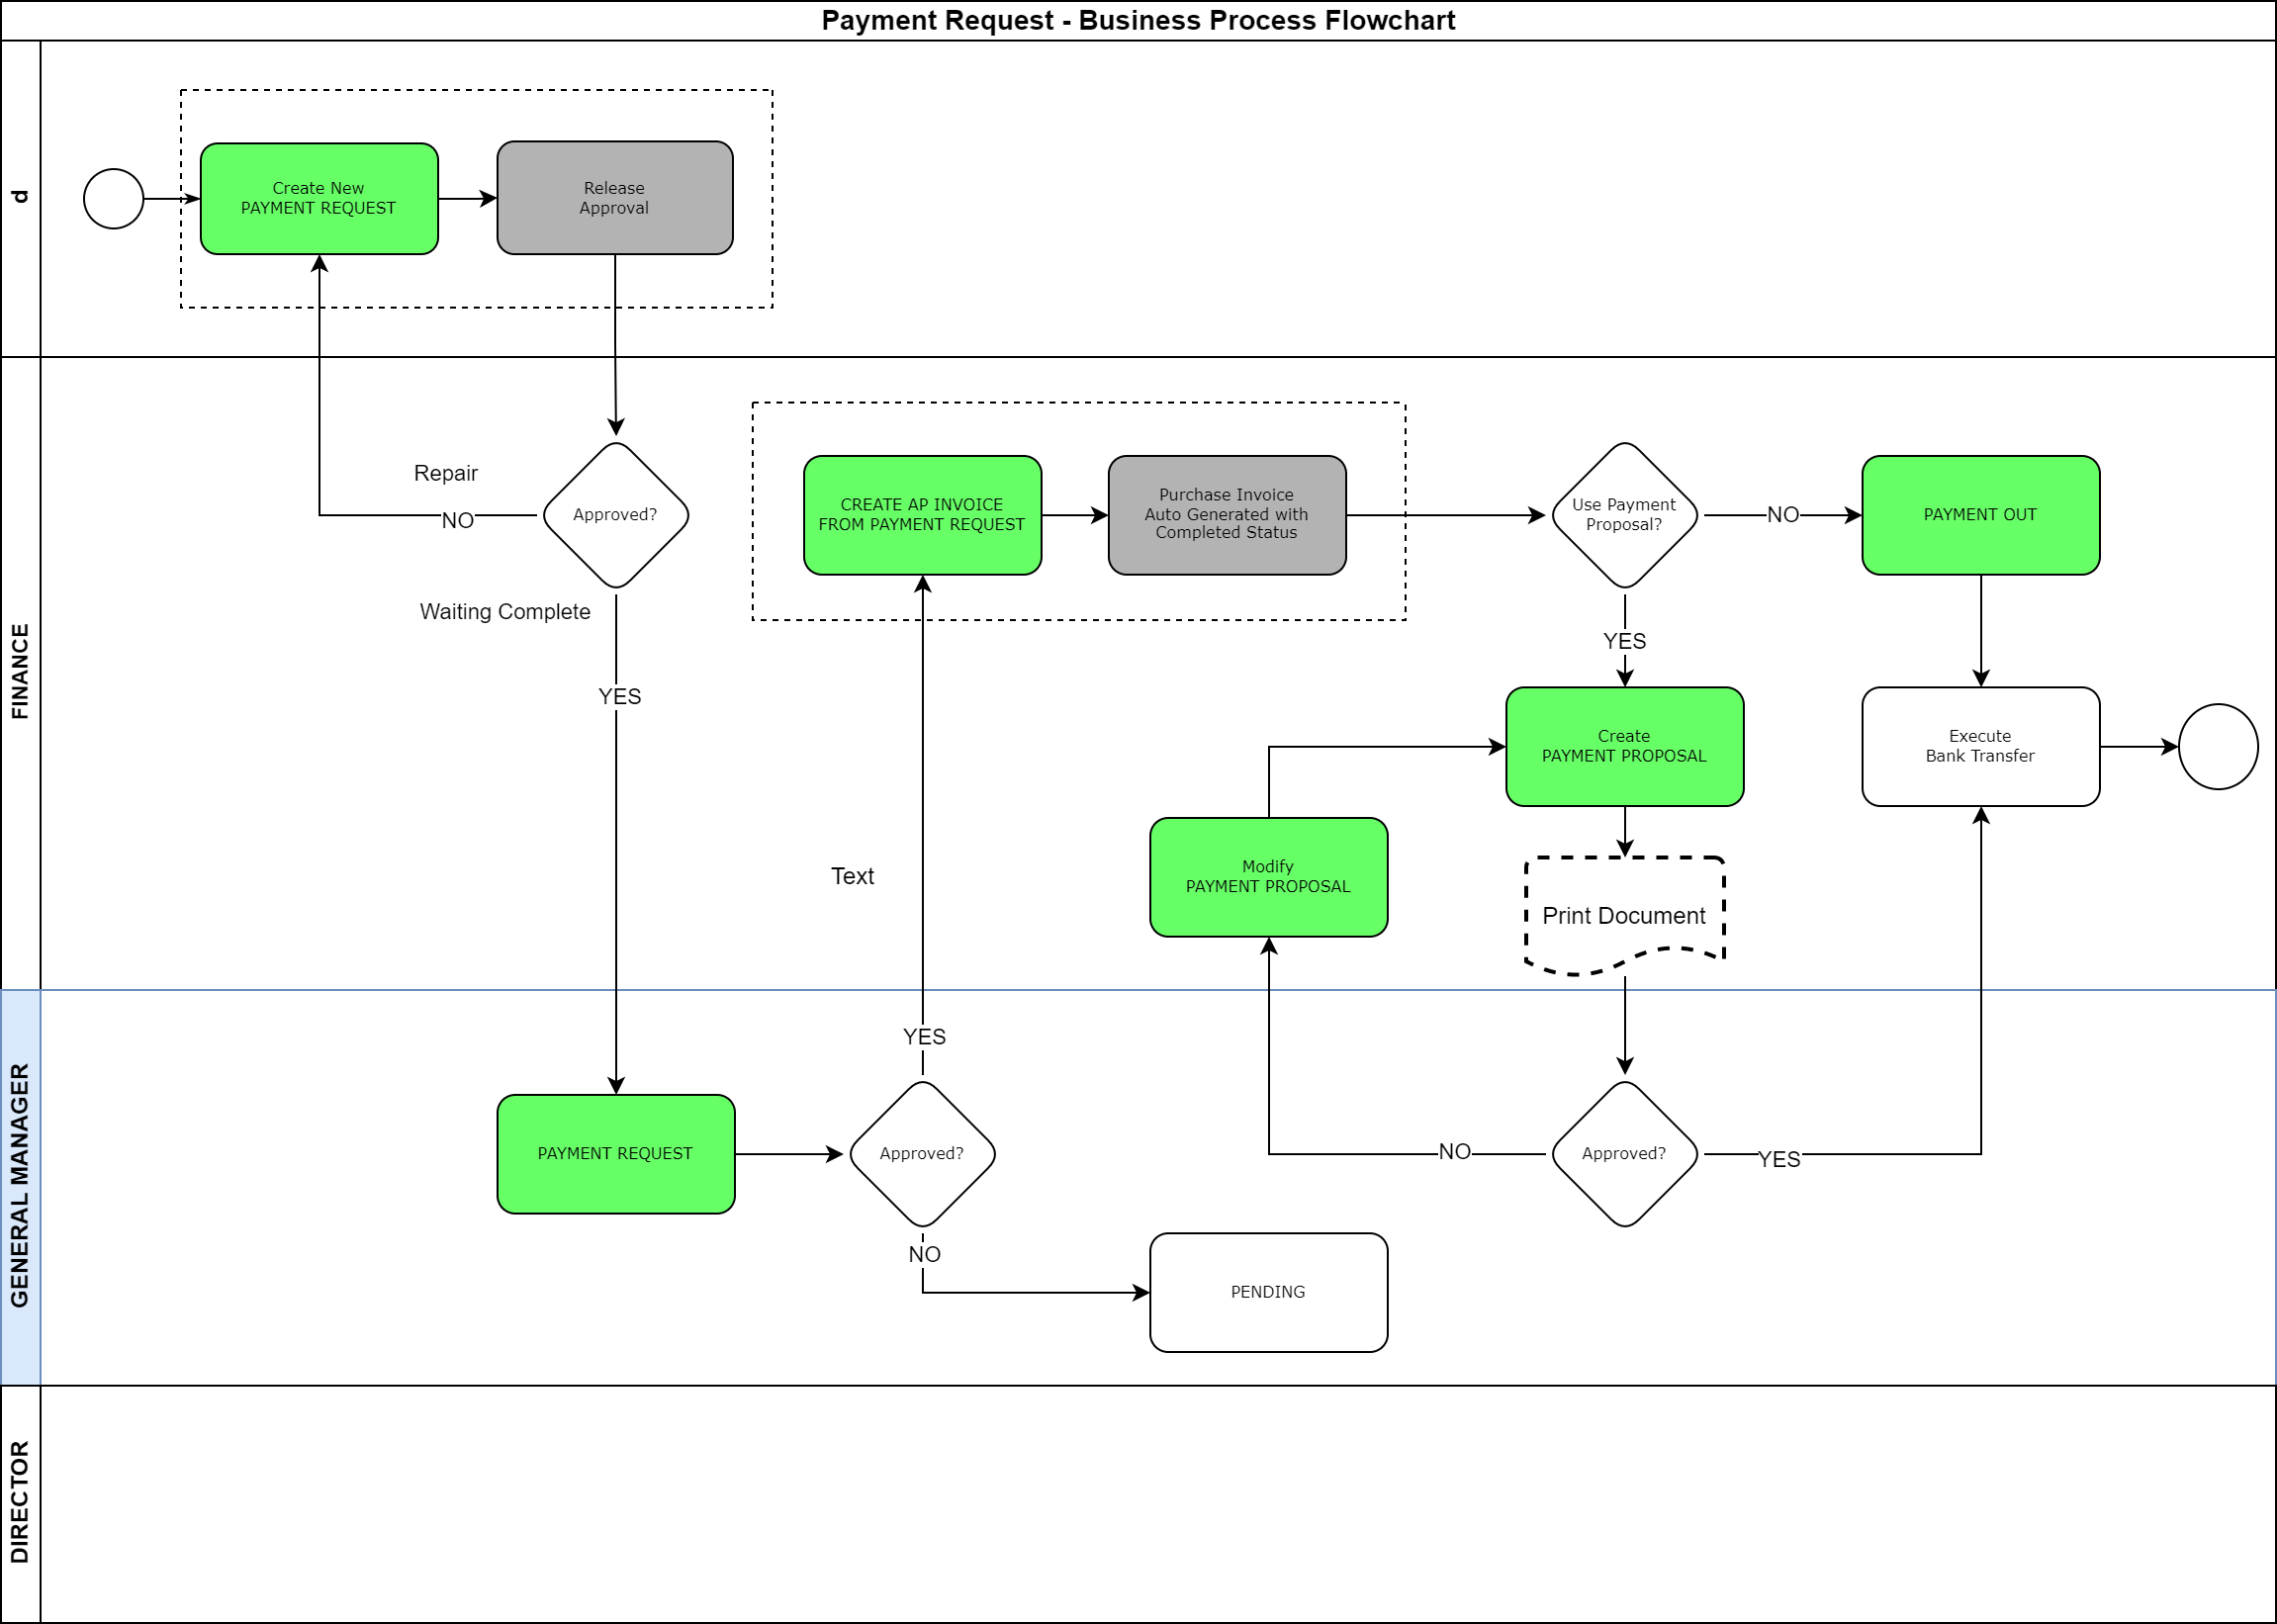Click the Modify PAYMENT PROPOSAL box
Image resolution: width=2277 pixels, height=1624 pixels.
coord(1267,877)
